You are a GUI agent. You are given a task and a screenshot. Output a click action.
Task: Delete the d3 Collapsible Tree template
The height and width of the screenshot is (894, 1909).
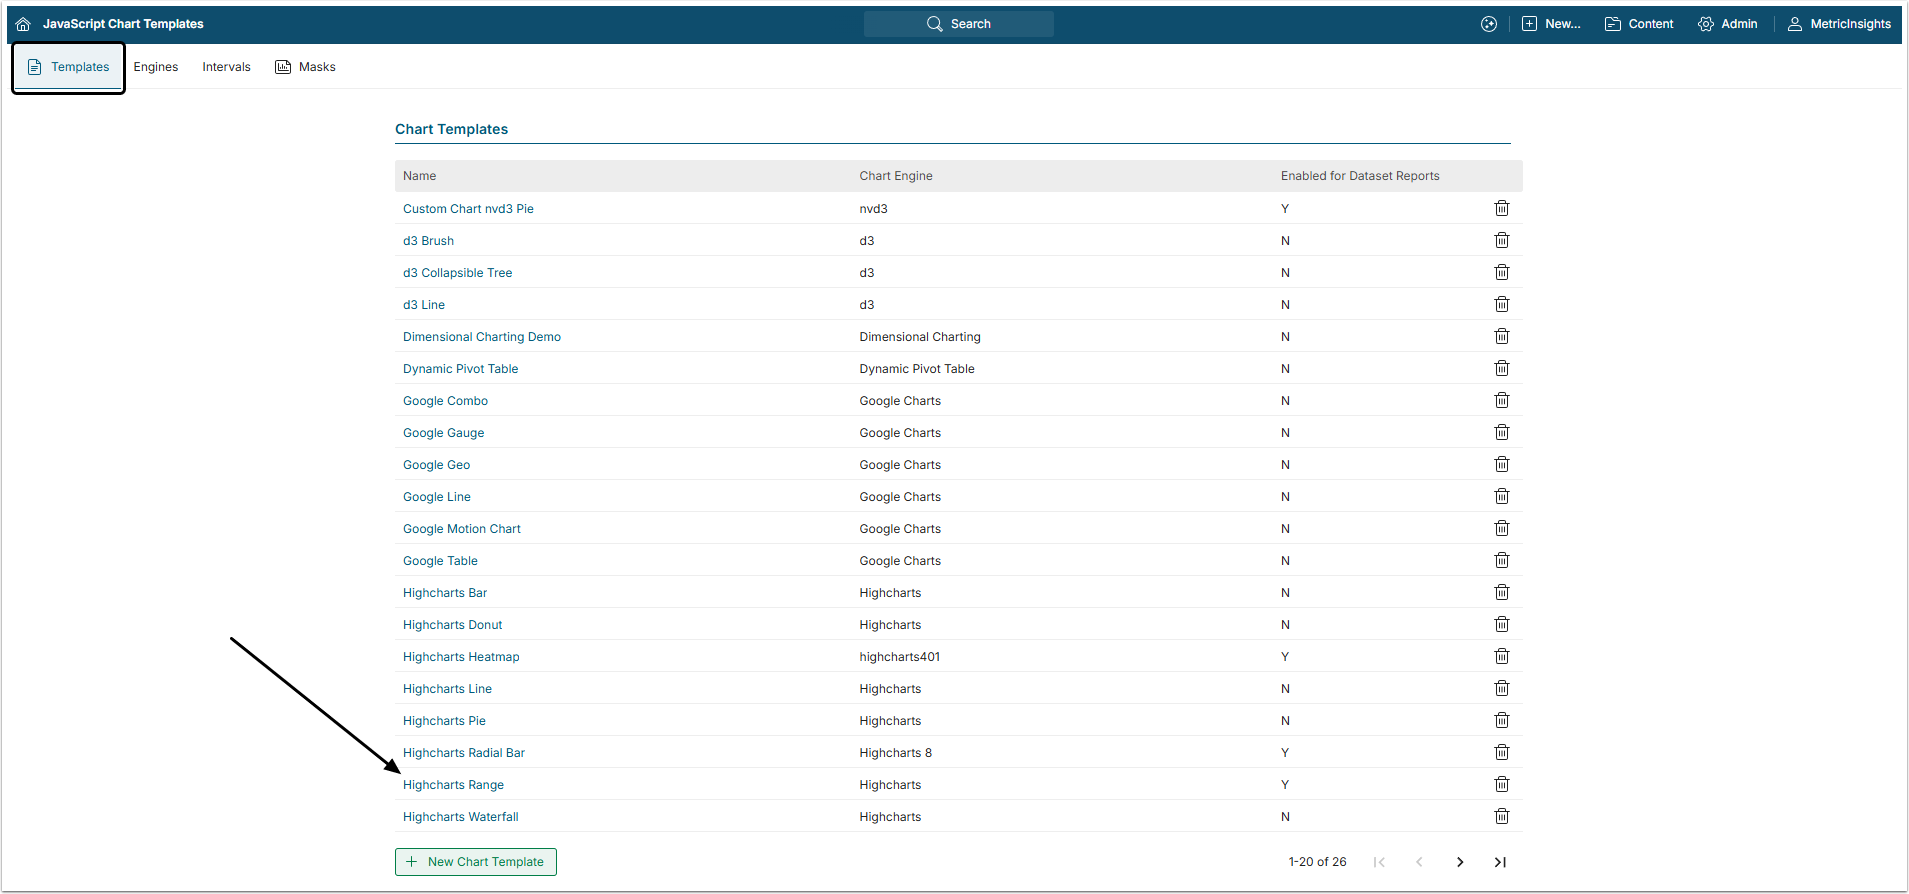[1501, 272]
